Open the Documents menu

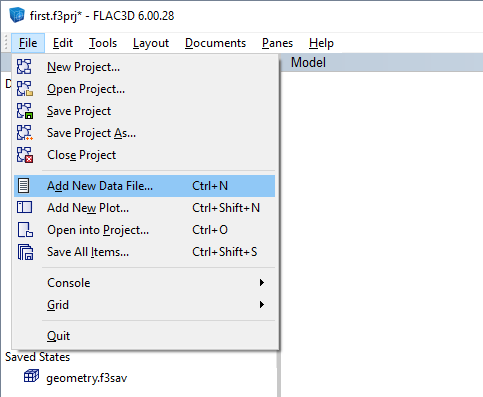(x=215, y=43)
